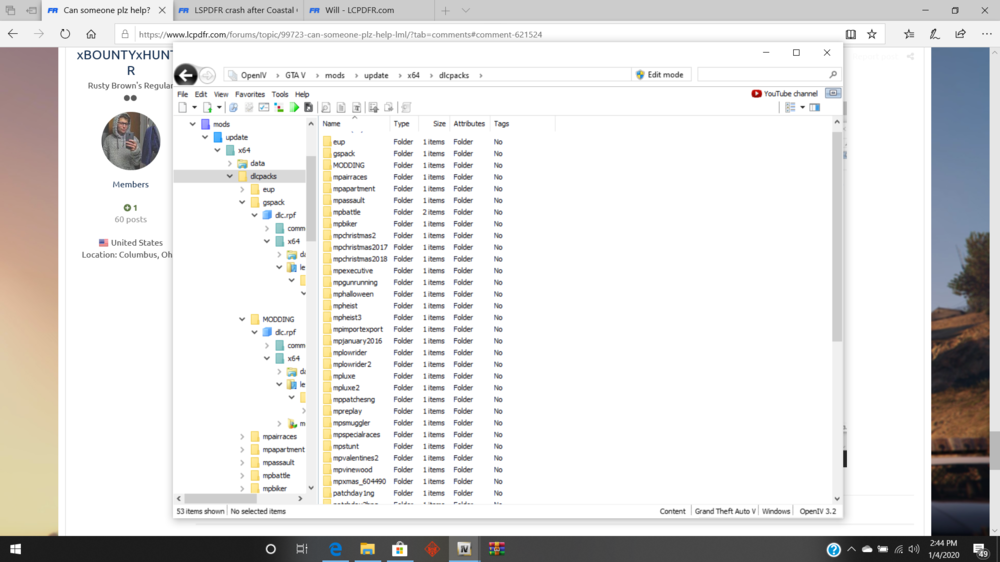Open mpchristmas2018 folder in file list
1000x562 pixels.
(360, 259)
